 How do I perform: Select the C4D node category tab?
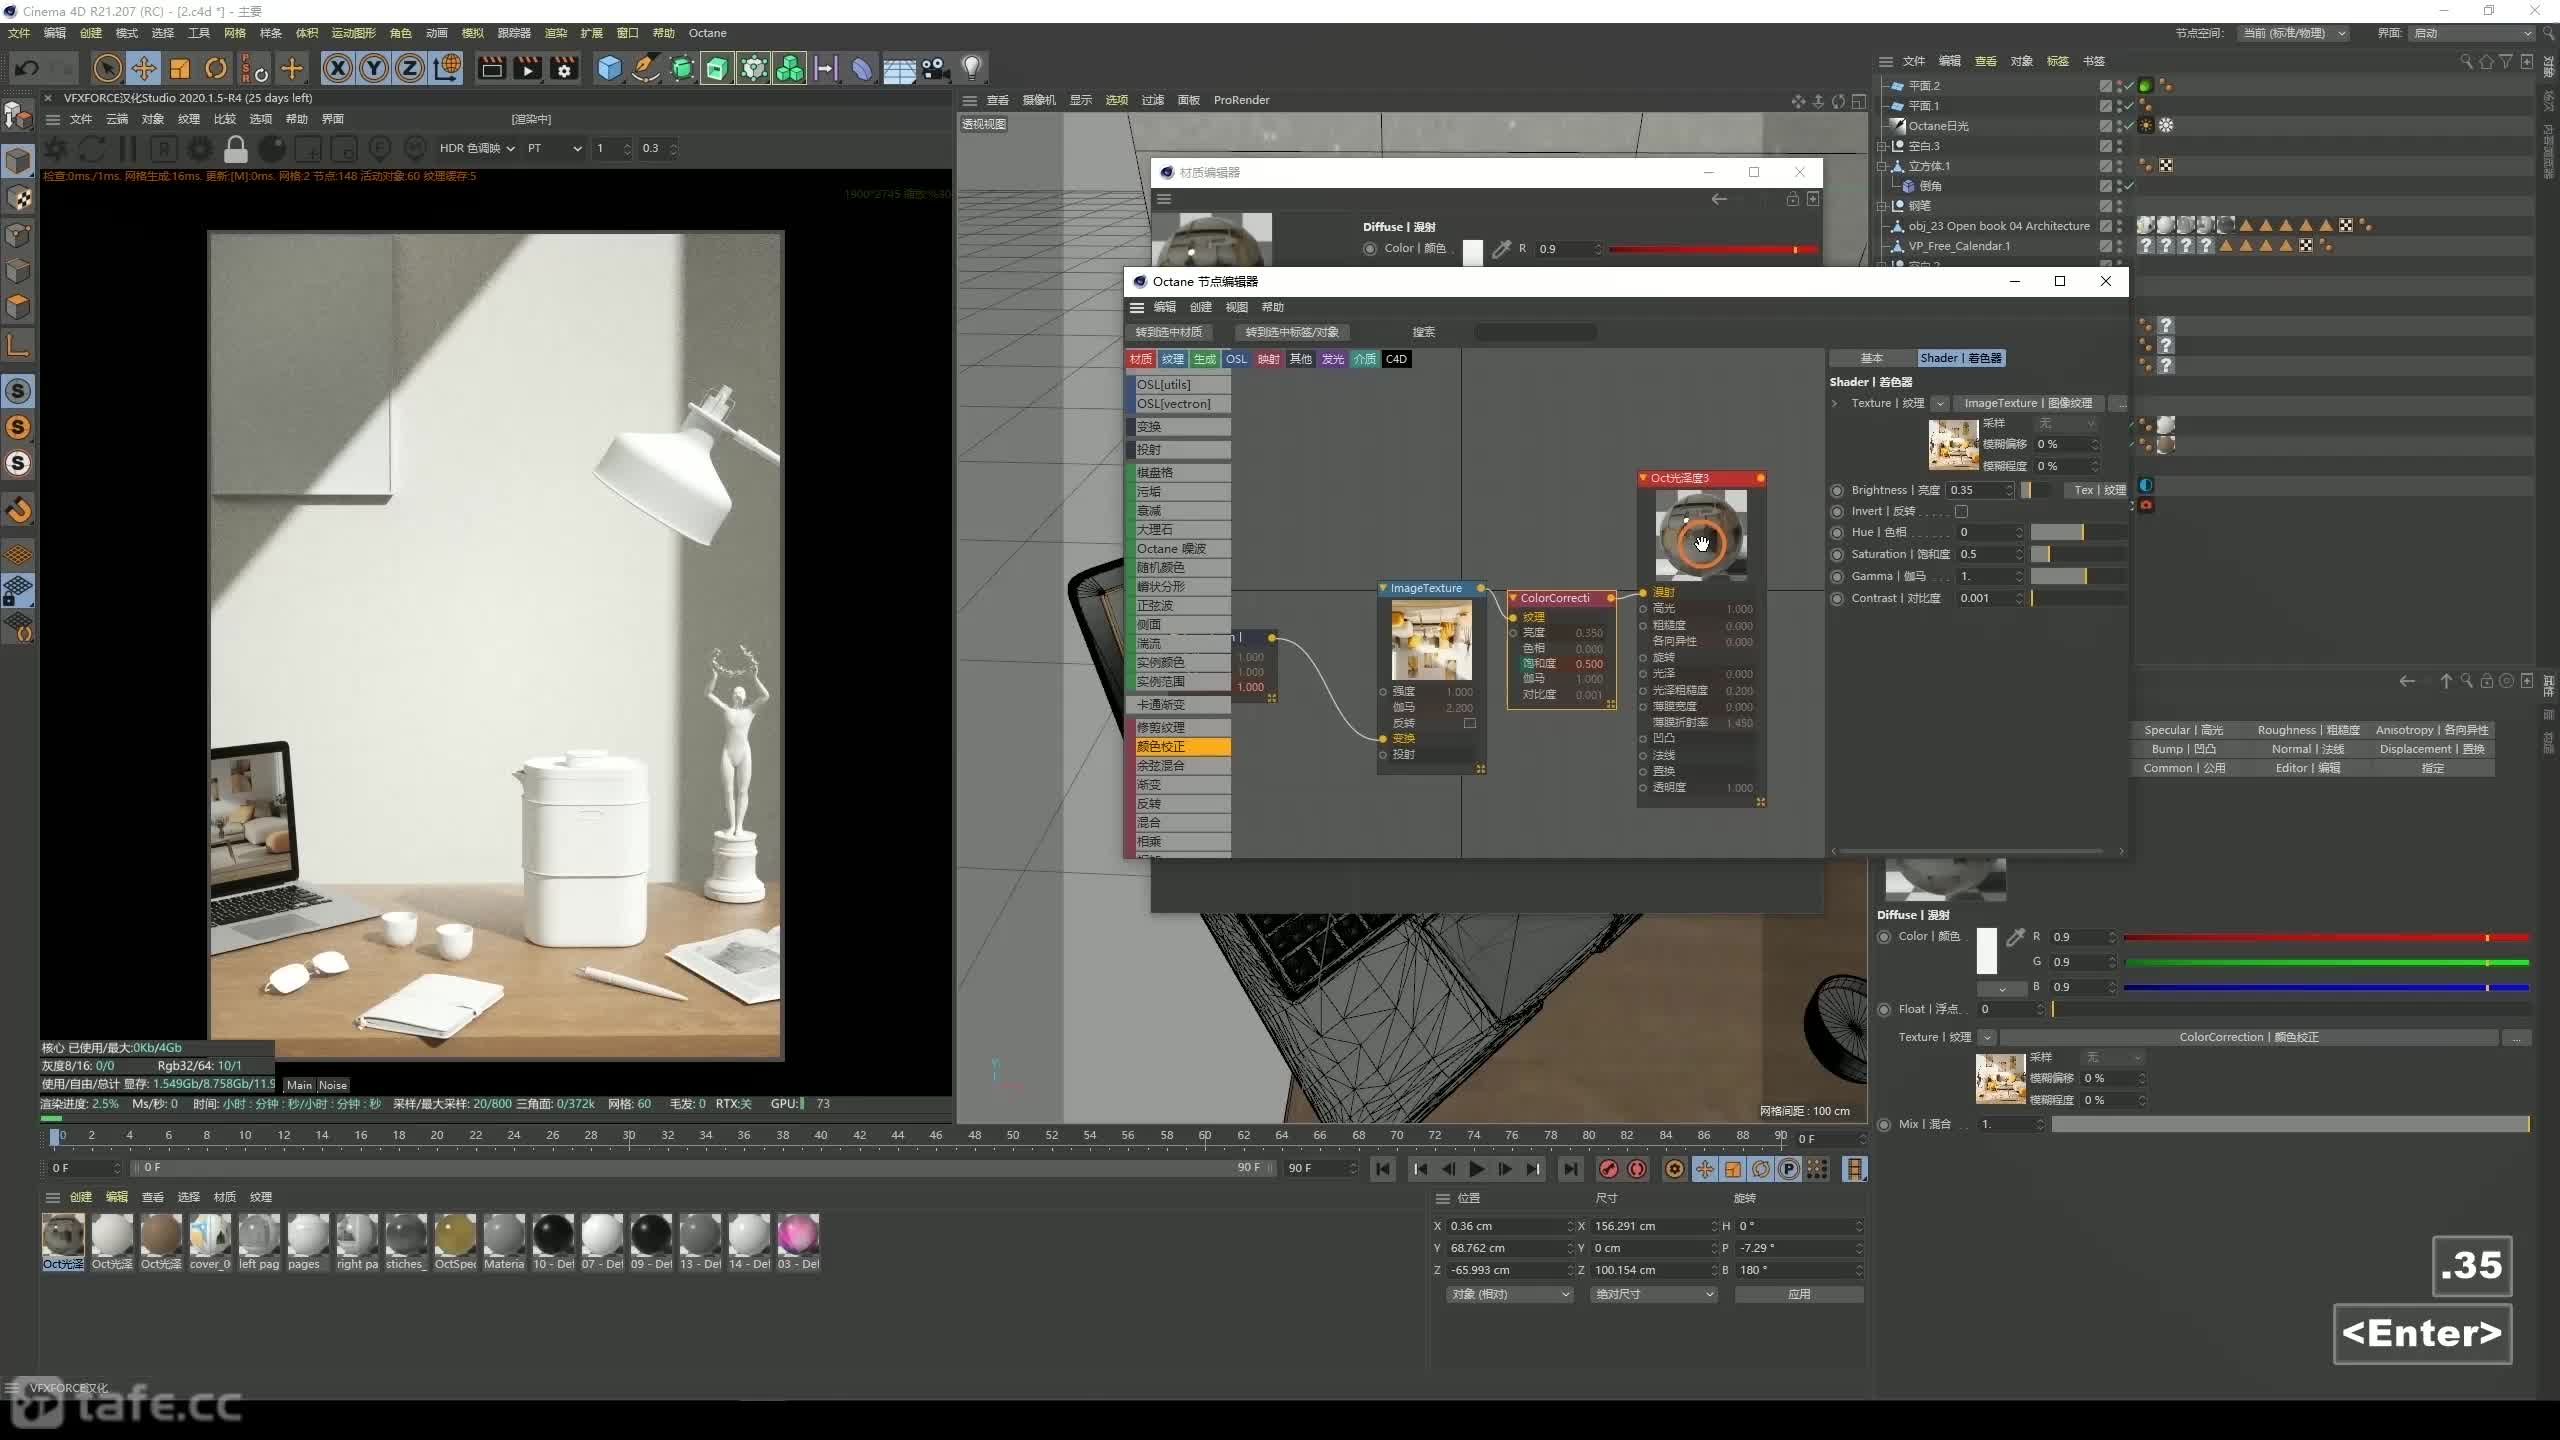pyautogui.click(x=1396, y=359)
